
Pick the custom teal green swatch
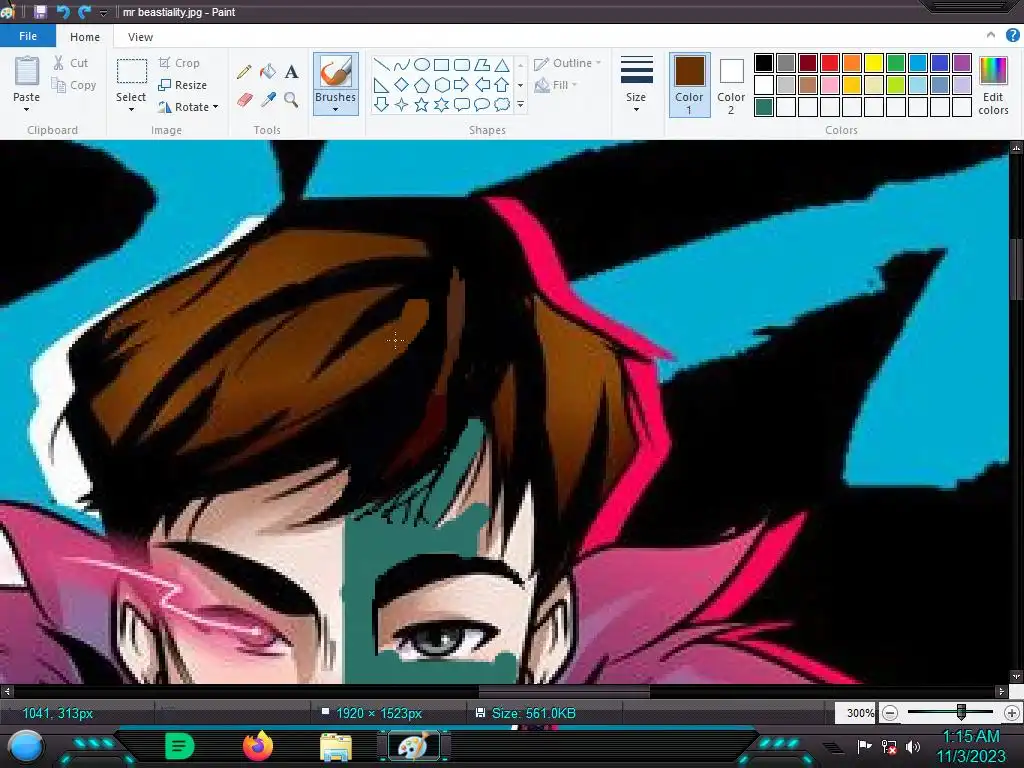pyautogui.click(x=764, y=106)
